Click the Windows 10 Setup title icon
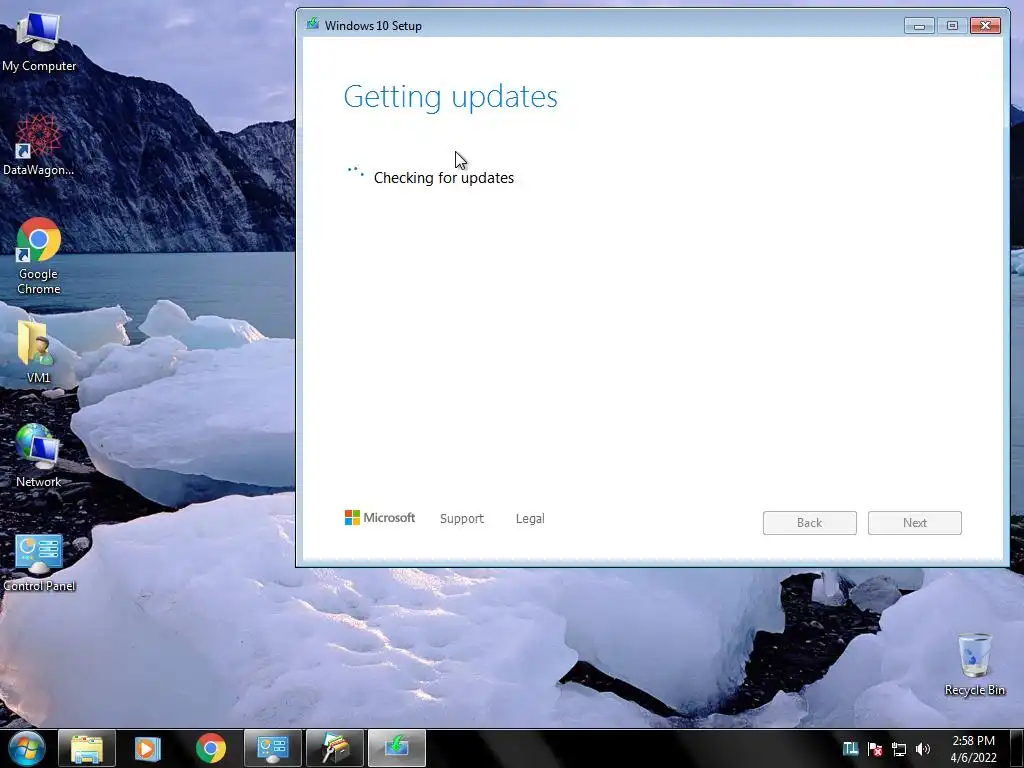 pyautogui.click(x=313, y=25)
